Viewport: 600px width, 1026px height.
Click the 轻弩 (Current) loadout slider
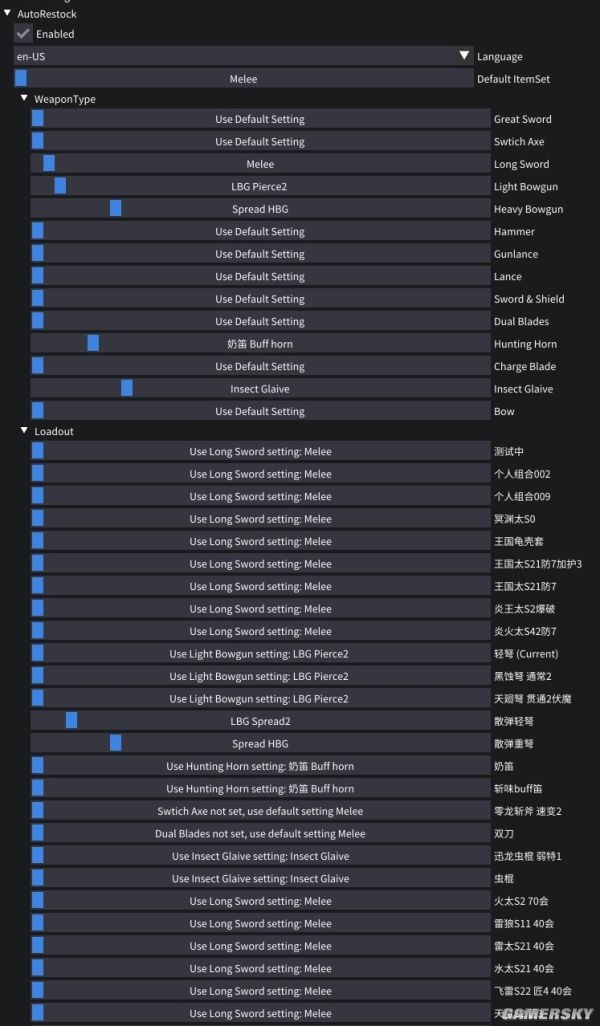click(260, 654)
